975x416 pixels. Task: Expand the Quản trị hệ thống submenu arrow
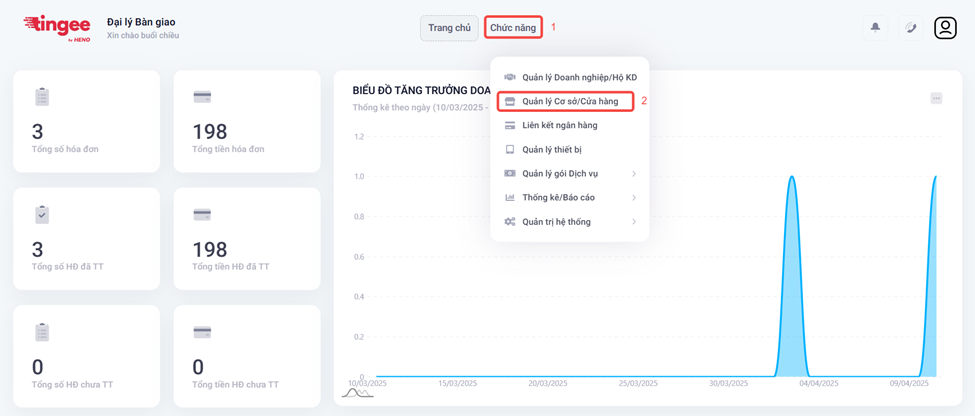point(634,222)
